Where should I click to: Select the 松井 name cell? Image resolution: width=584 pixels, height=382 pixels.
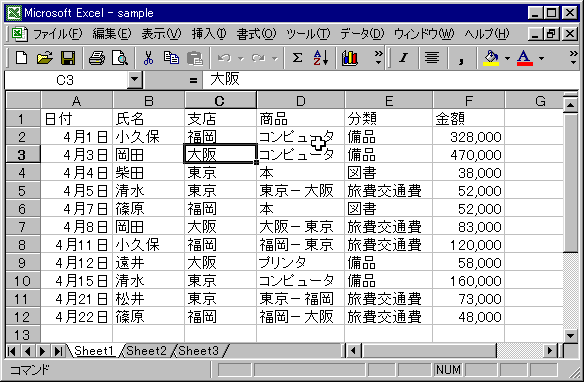click(148, 299)
